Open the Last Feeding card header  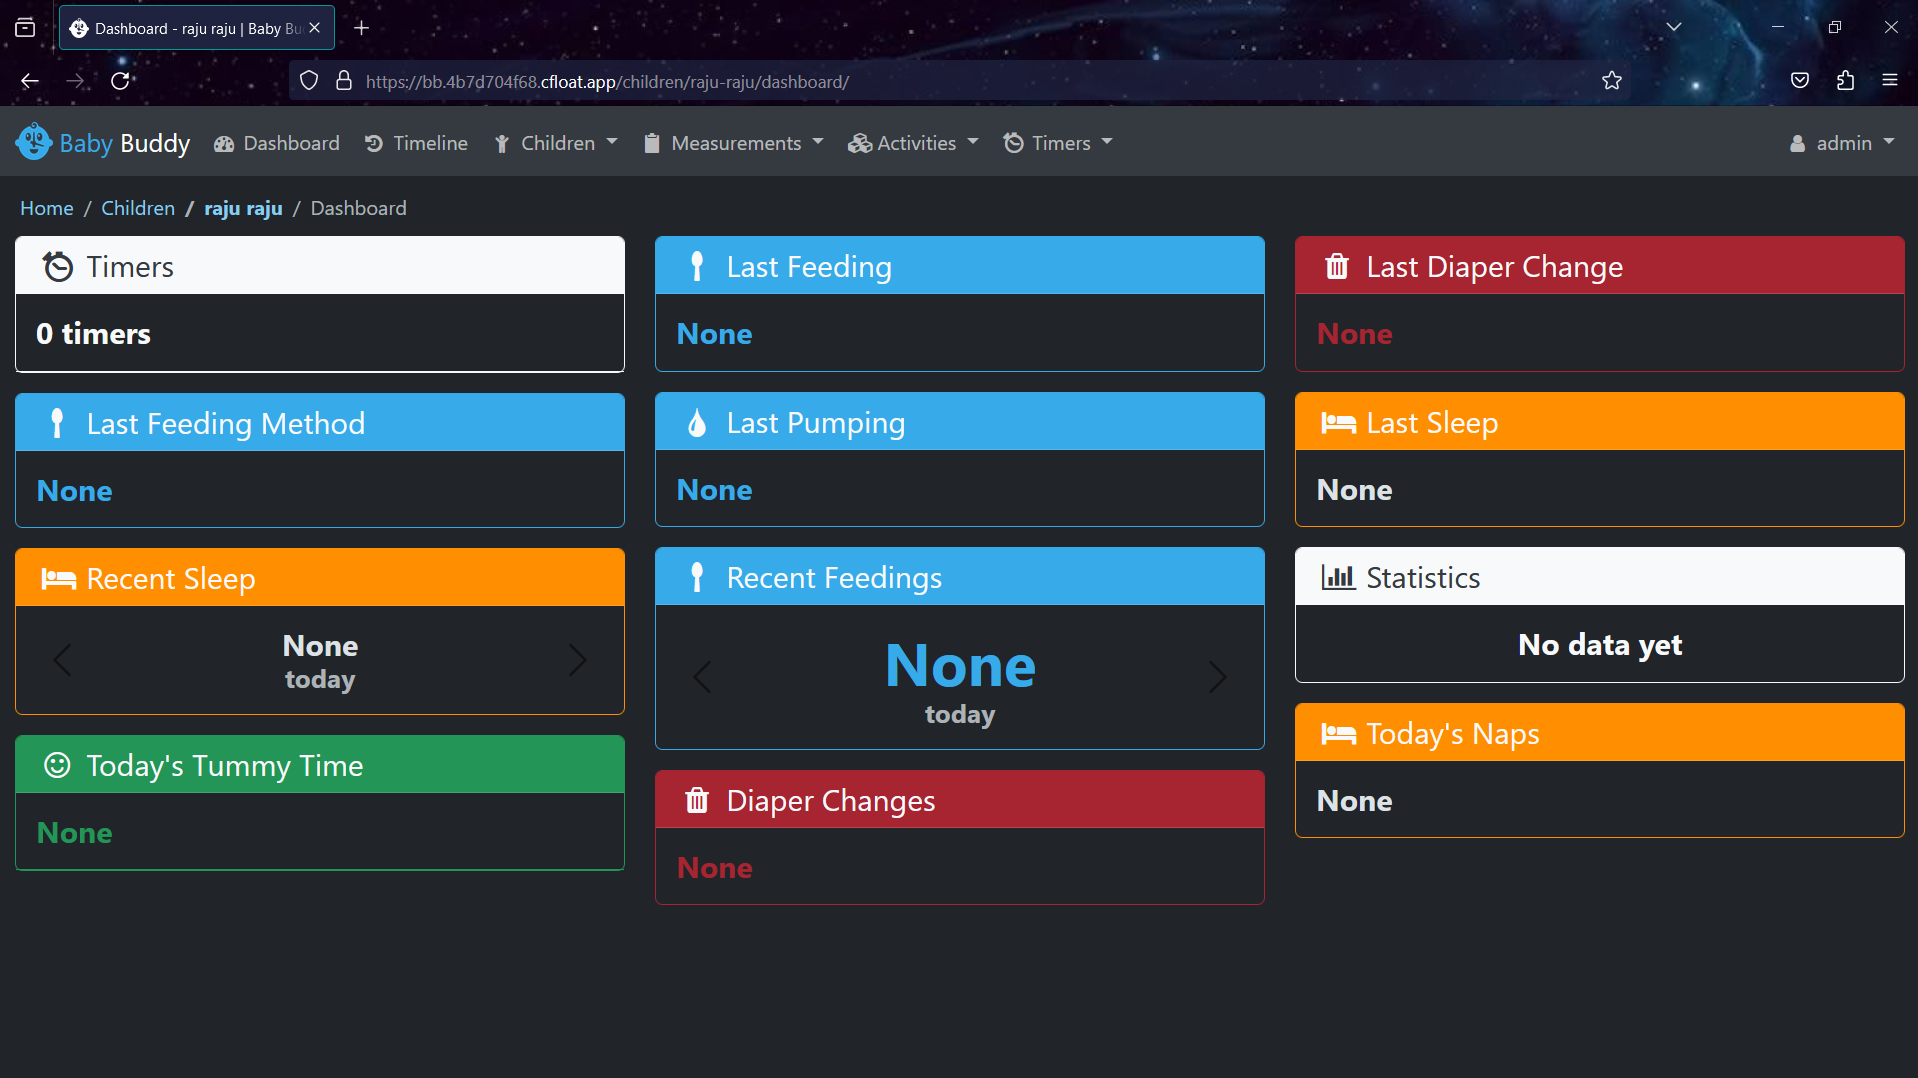pos(960,266)
